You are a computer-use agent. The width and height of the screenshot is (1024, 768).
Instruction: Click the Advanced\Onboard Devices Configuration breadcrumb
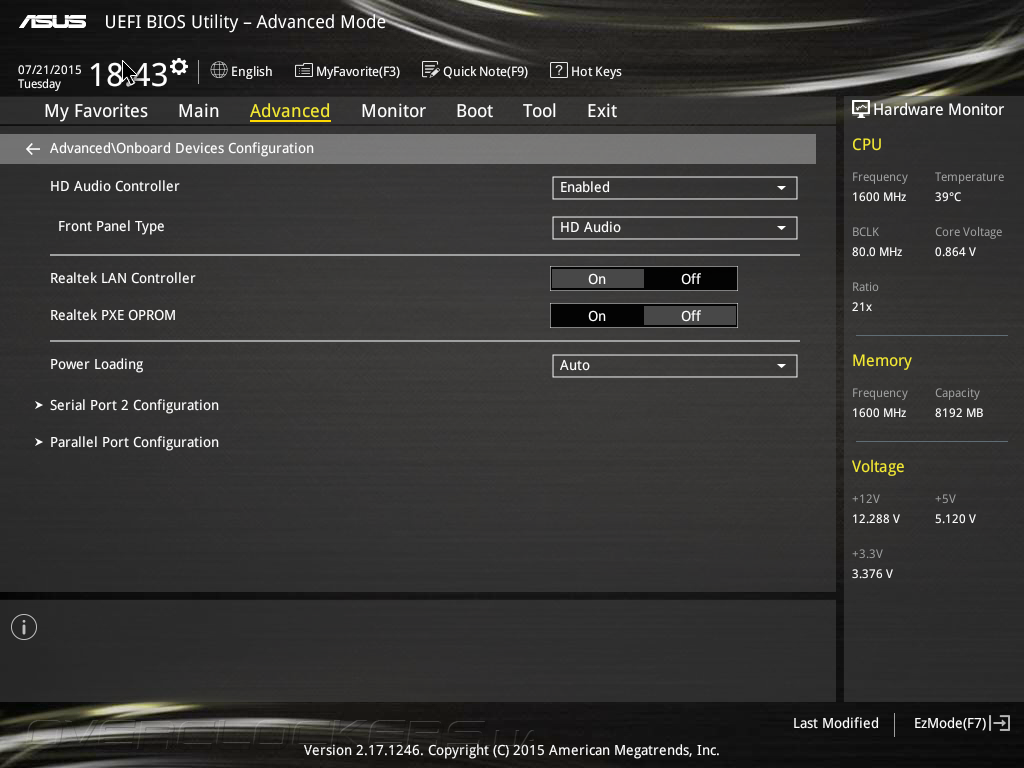tap(182, 148)
